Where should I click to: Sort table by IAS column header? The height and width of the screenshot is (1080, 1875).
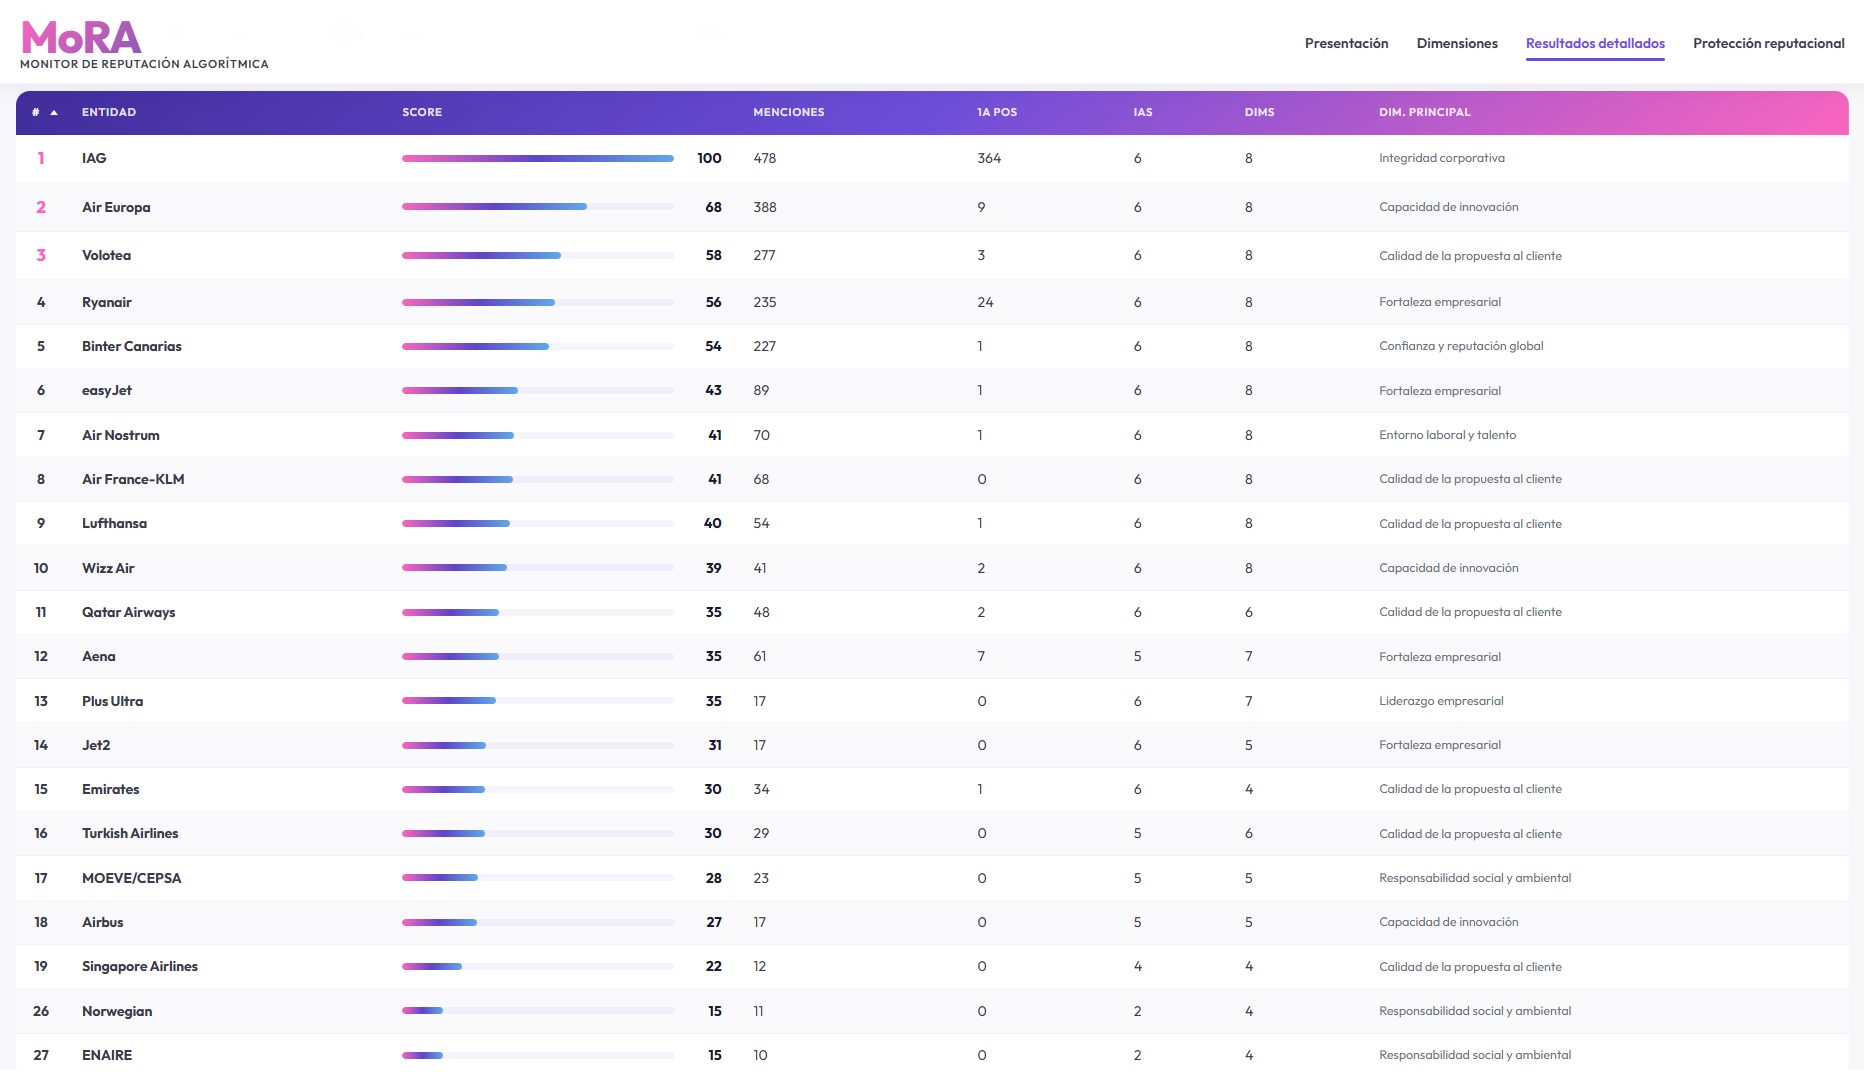click(x=1143, y=113)
